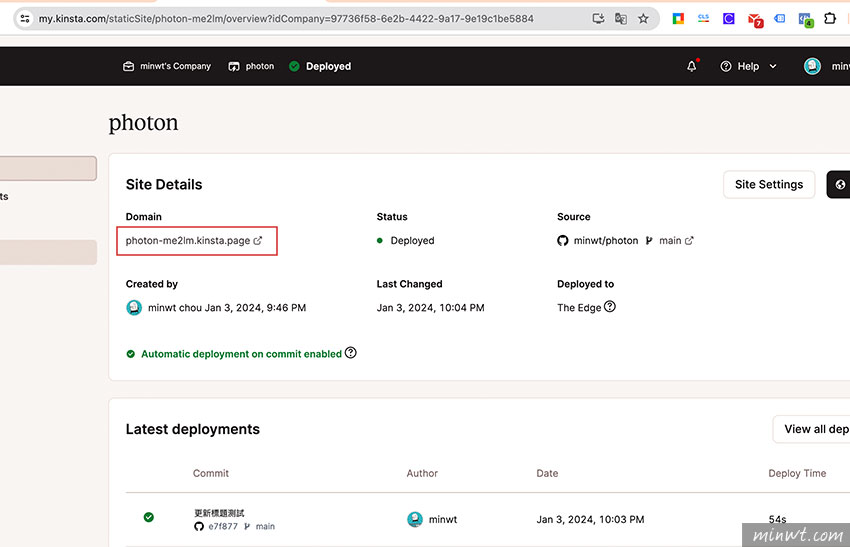Click the Commit column header
850x547 pixels.
pos(211,473)
